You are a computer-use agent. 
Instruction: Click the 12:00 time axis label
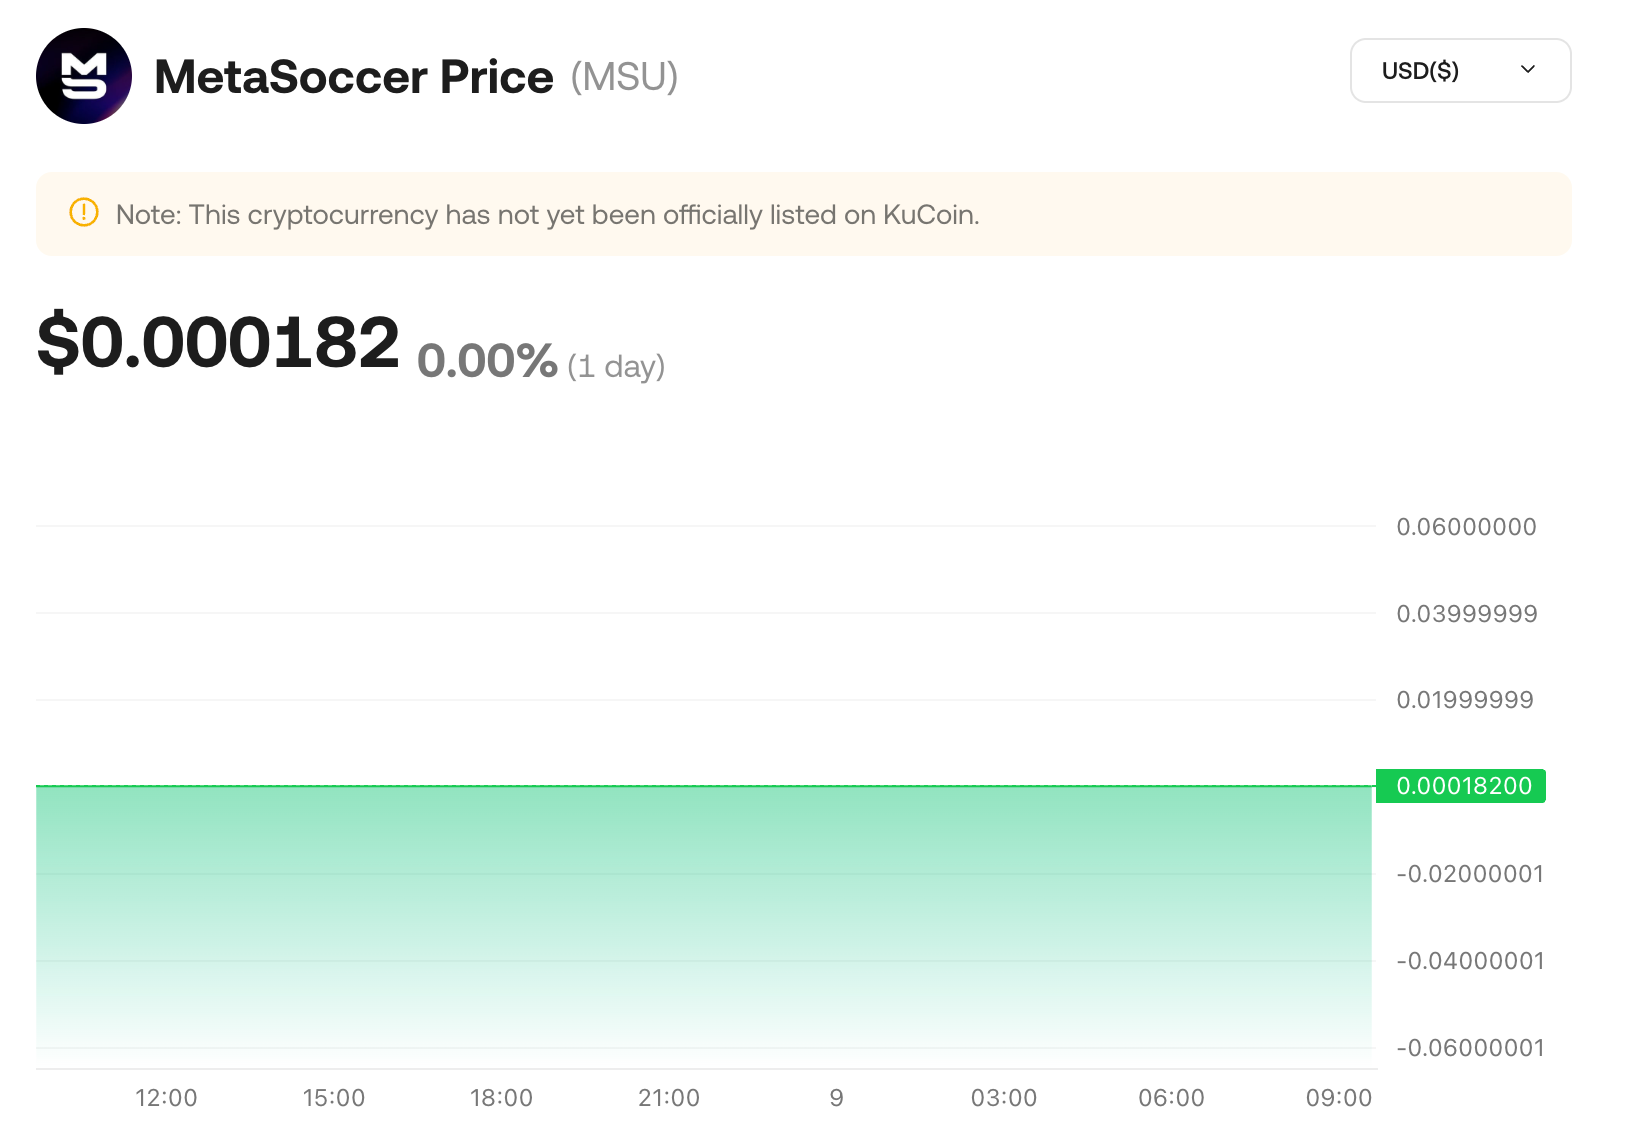[x=166, y=1098]
